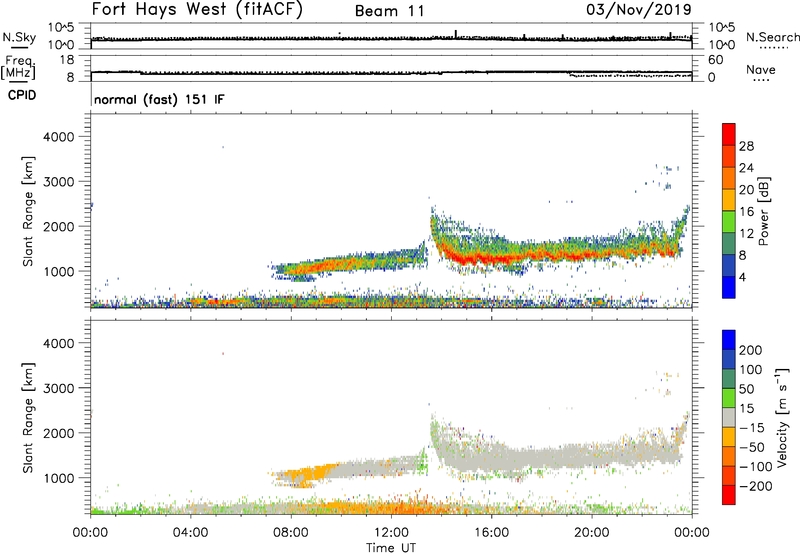This screenshot has height=554, width=800.
Task: Click the '4000' tick in the power panel
Action: pyautogui.click(x=59, y=137)
